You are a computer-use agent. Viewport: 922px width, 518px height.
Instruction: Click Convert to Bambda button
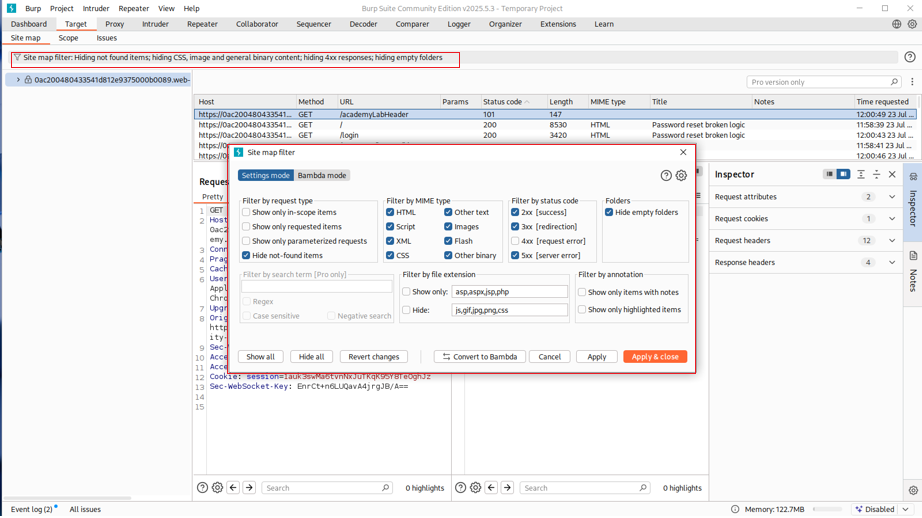(479, 356)
